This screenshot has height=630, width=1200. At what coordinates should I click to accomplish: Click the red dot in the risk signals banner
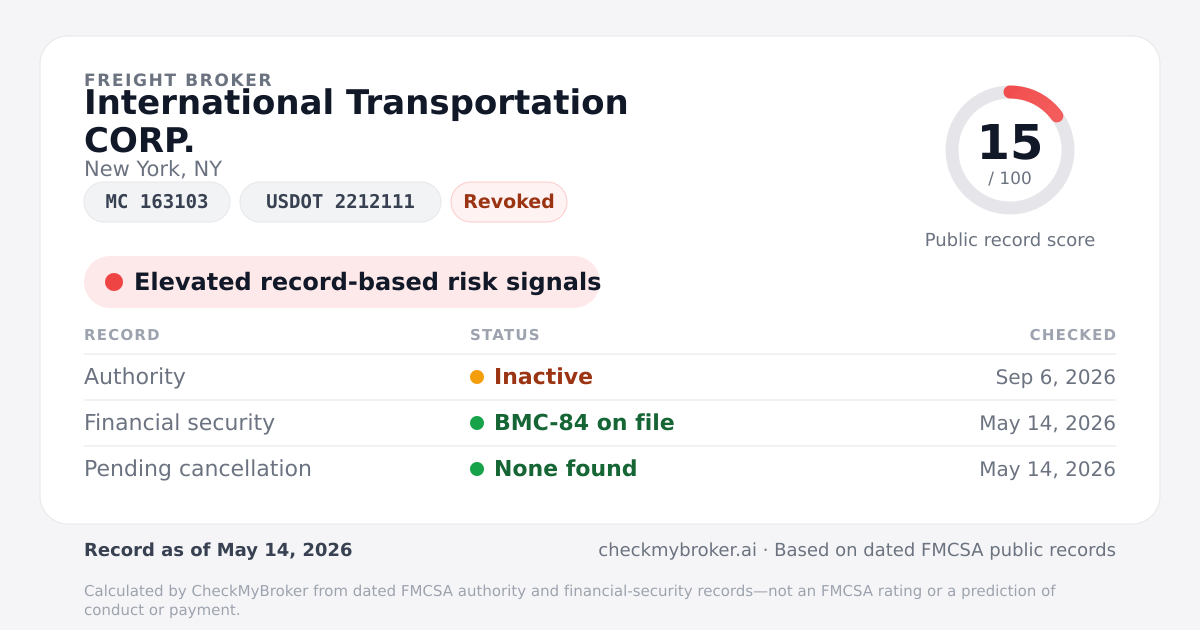tap(114, 282)
